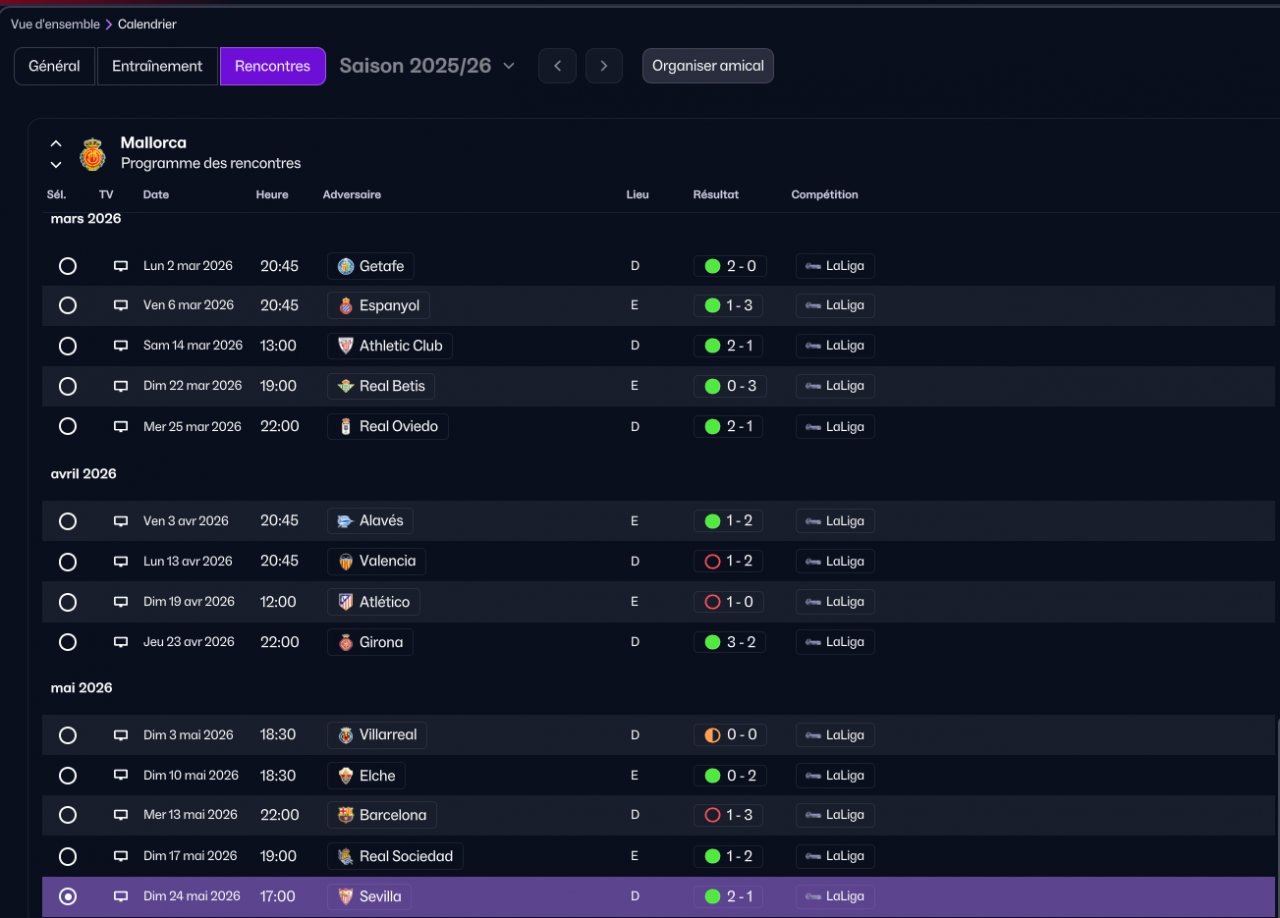Switch to the Entraînement tab

(157, 66)
